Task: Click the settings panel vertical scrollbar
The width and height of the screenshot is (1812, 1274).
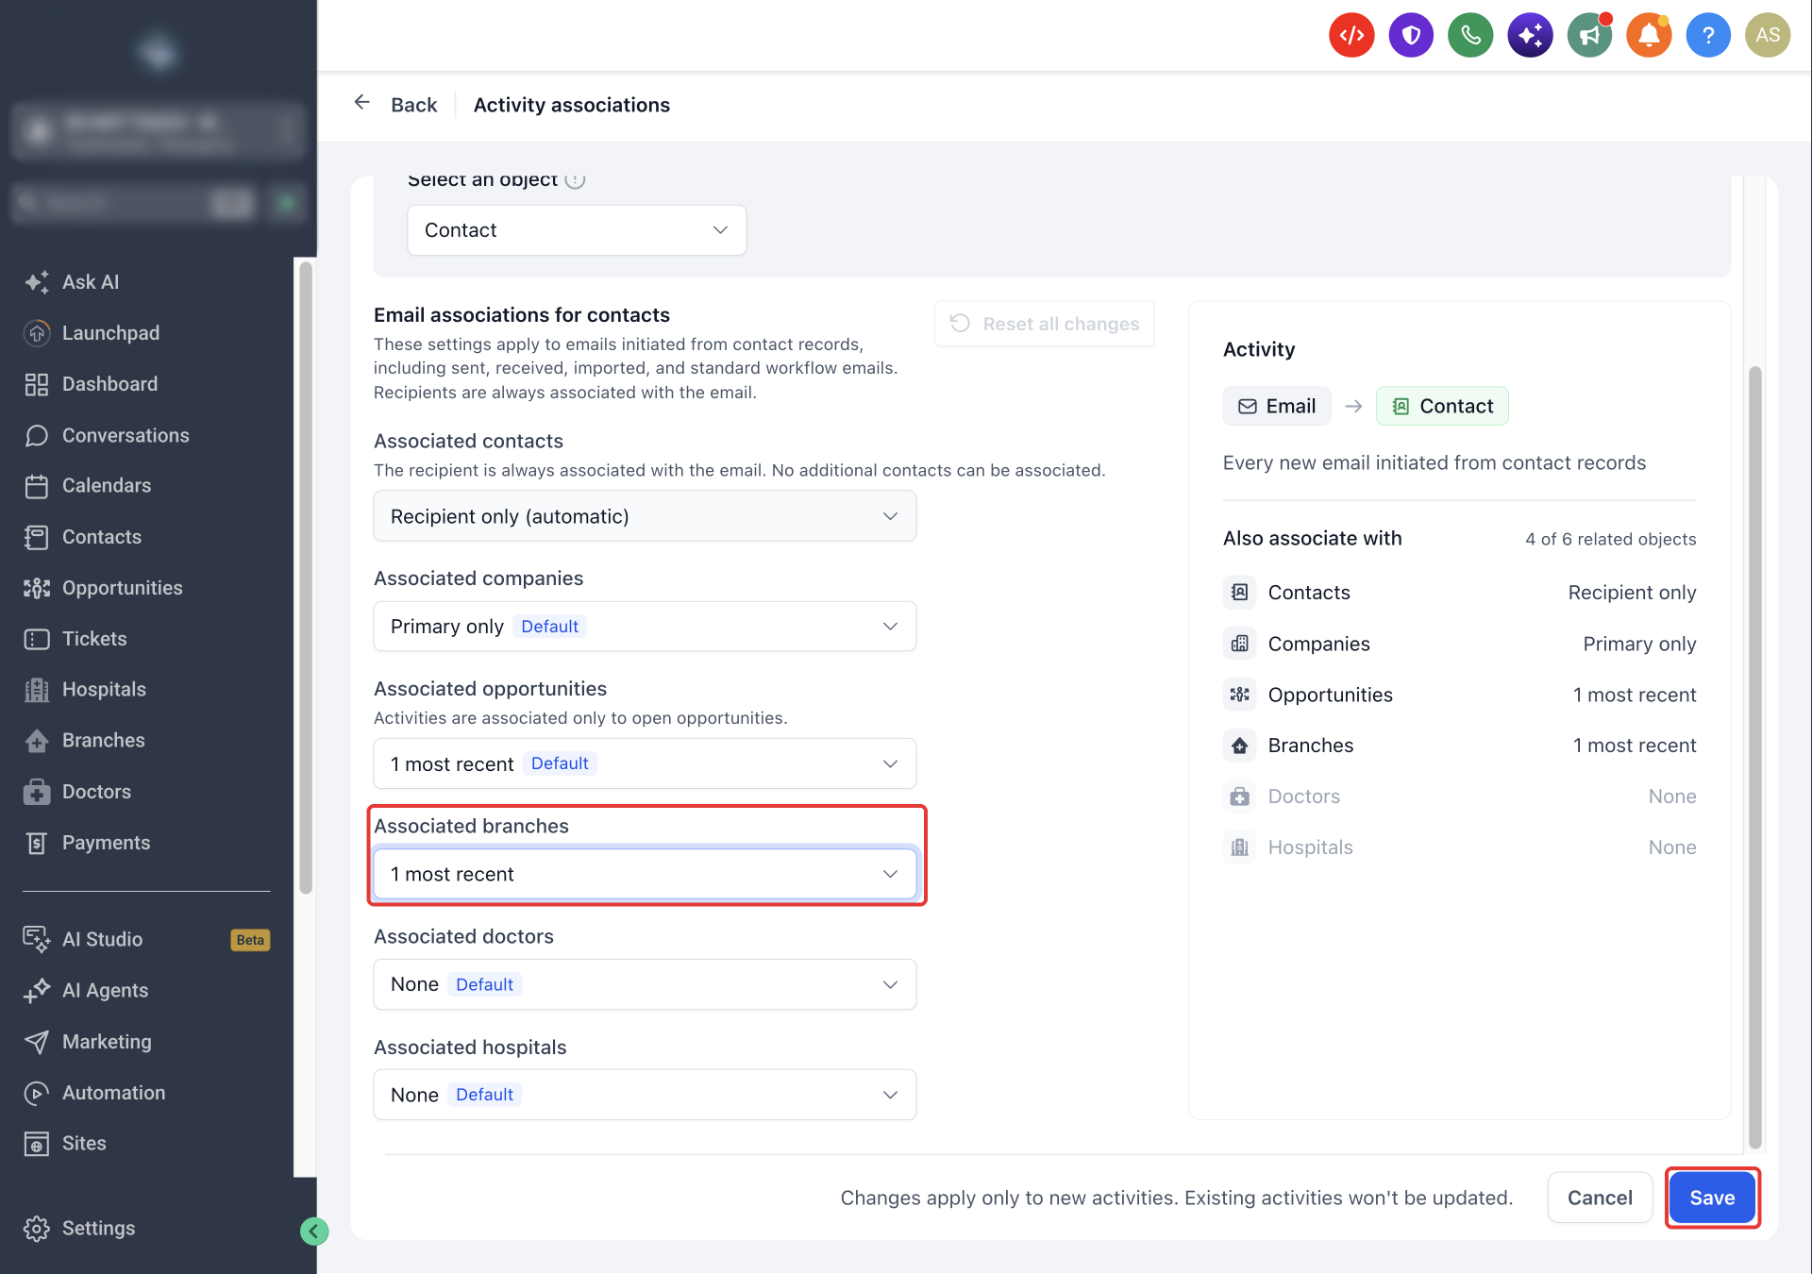Action: click(x=1755, y=757)
